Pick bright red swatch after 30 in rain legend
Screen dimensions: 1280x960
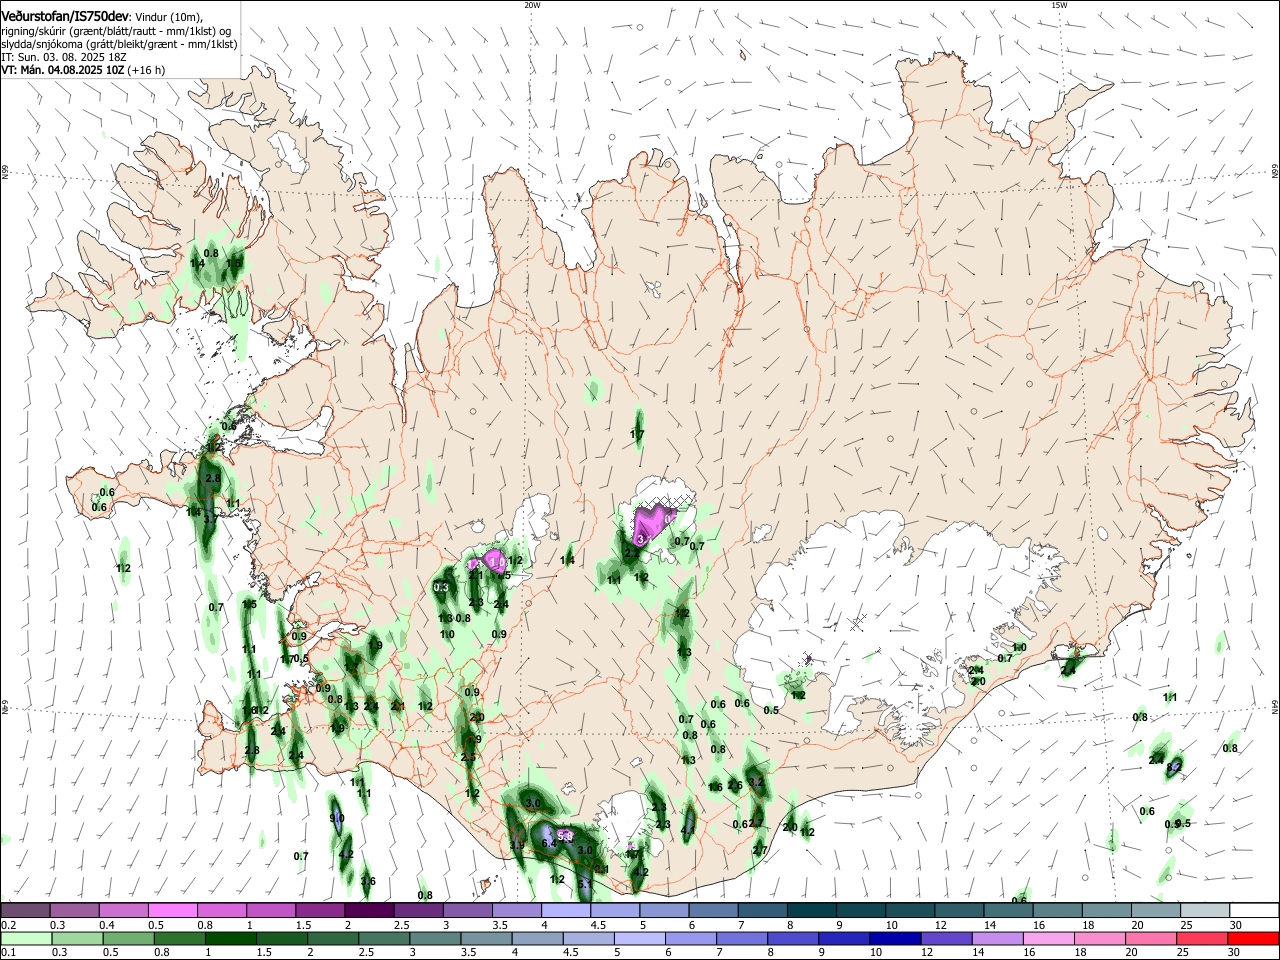pos(1253,938)
